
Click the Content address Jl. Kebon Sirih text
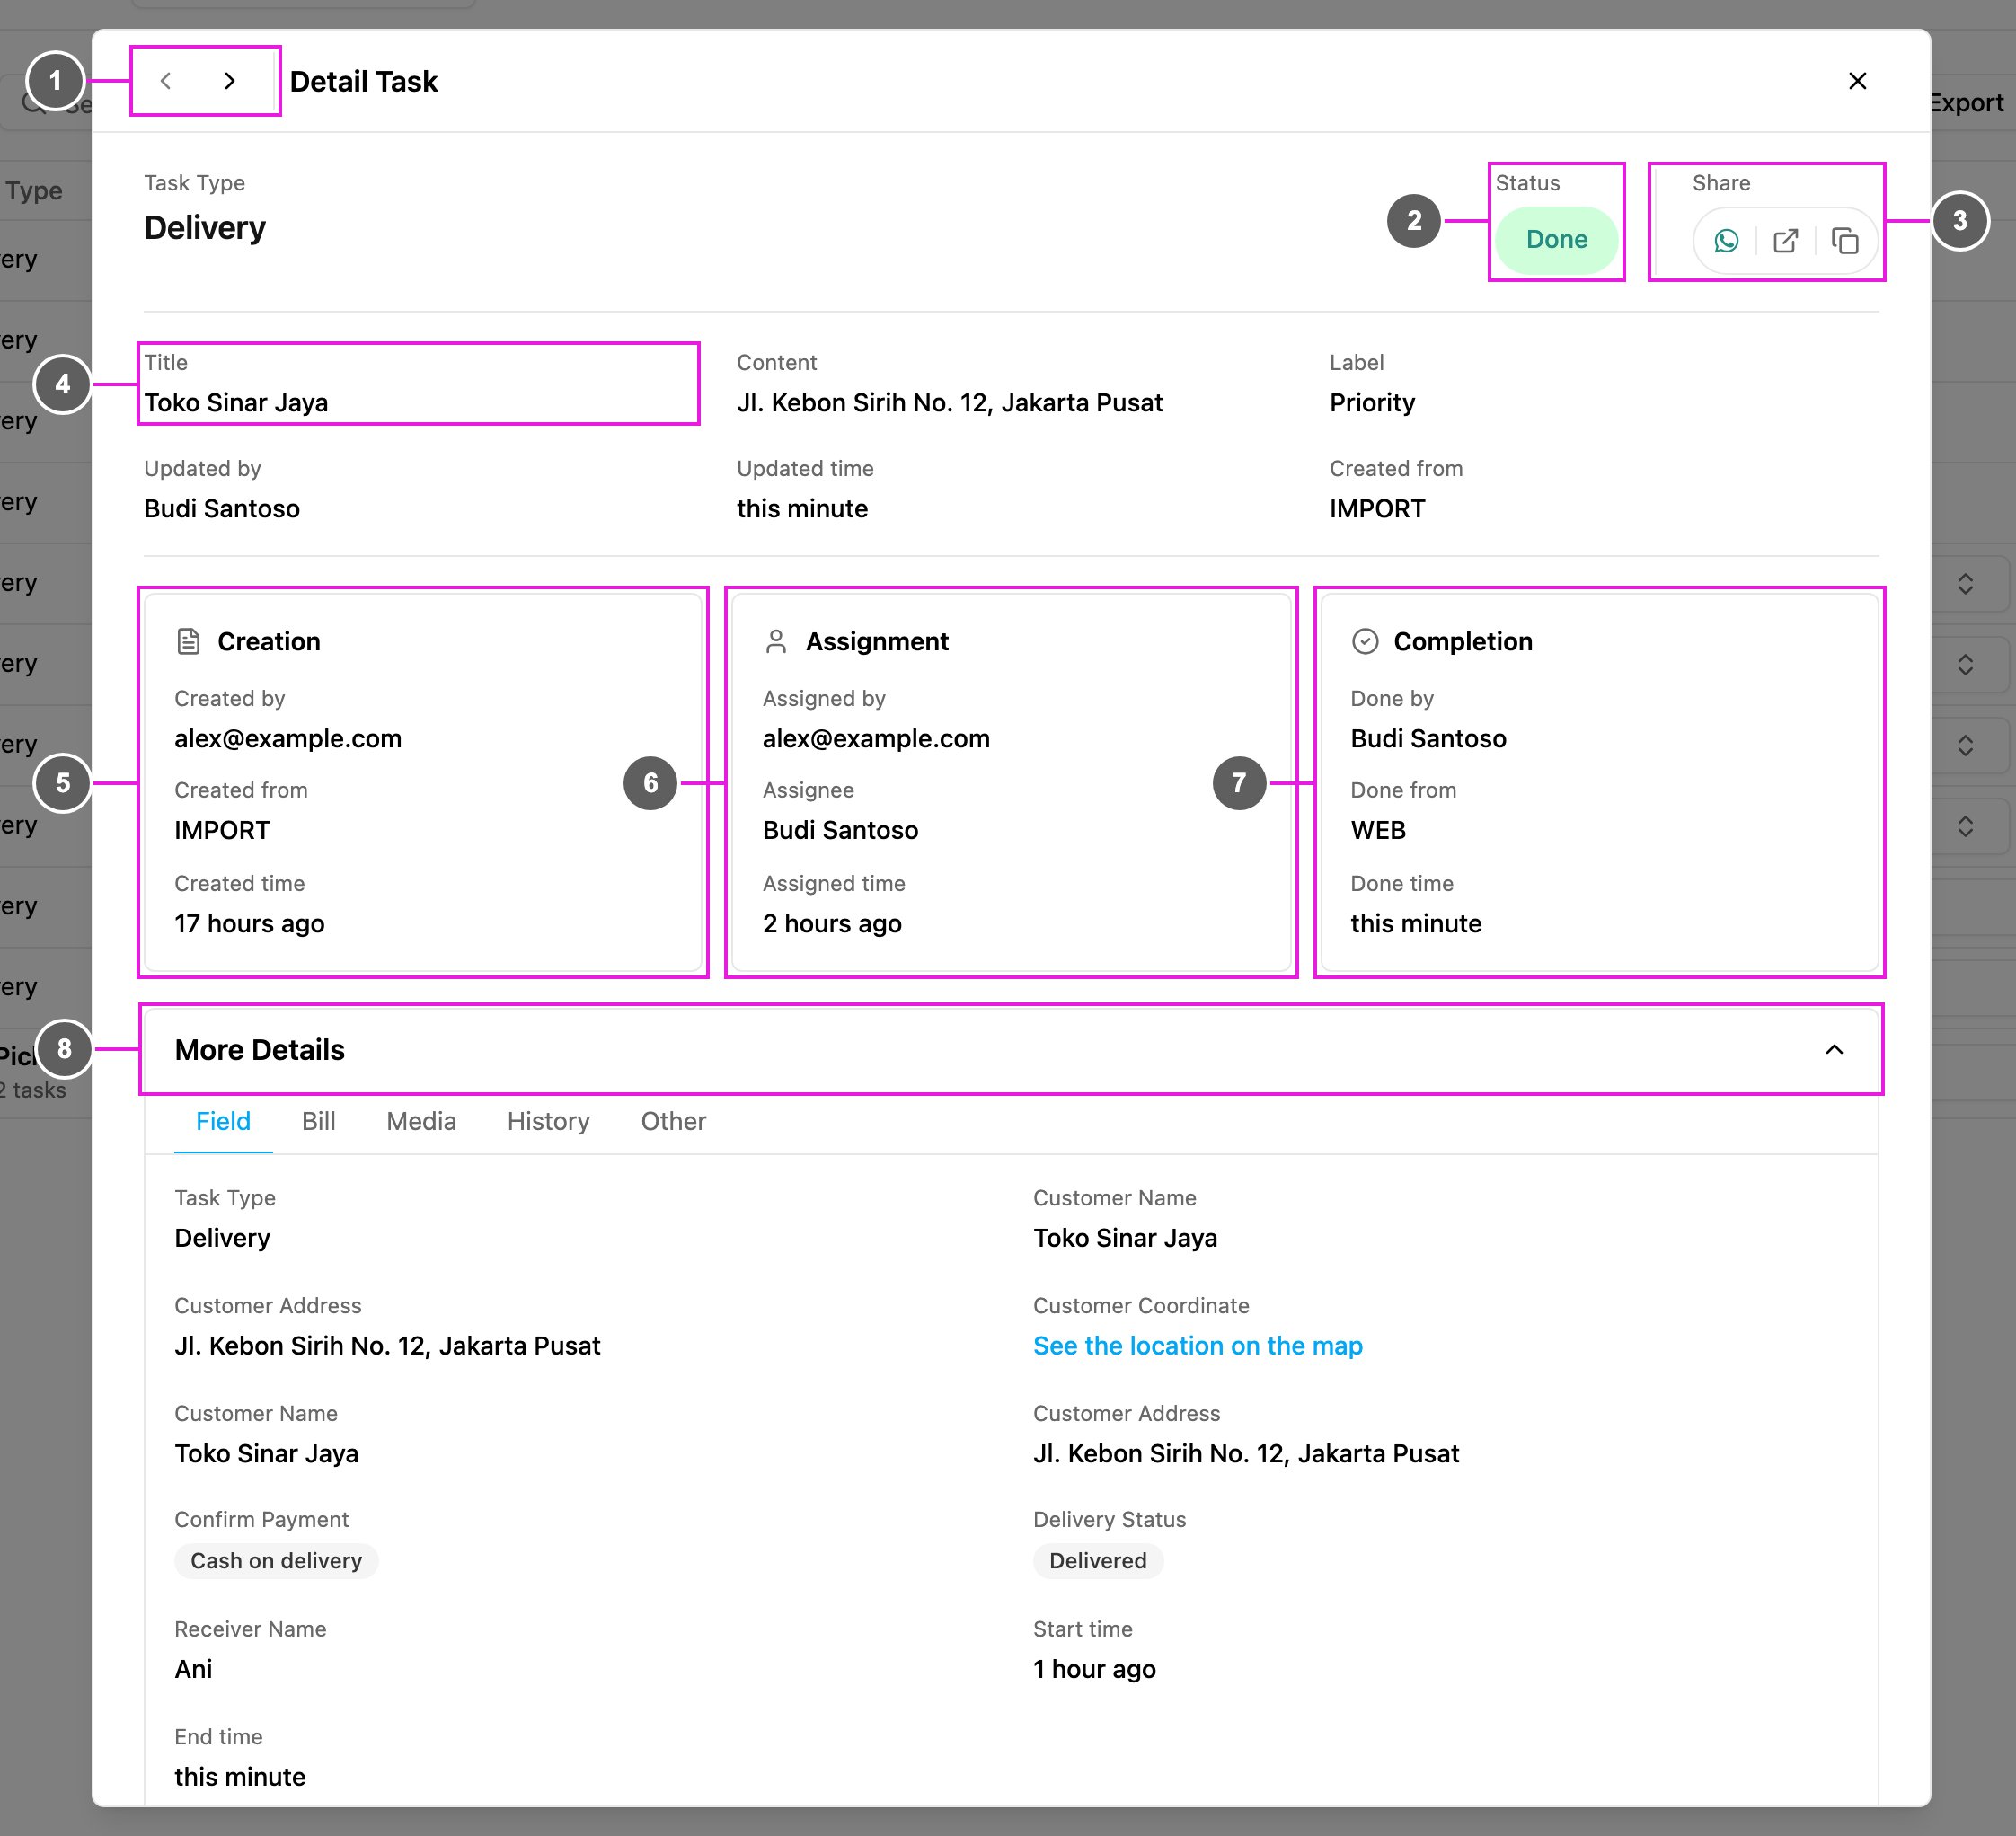coord(949,403)
